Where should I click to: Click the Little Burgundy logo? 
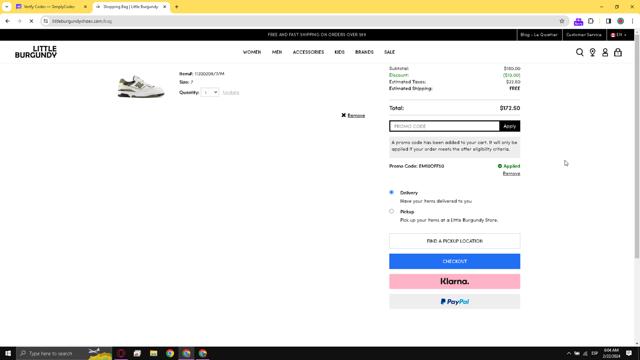[x=36, y=52]
